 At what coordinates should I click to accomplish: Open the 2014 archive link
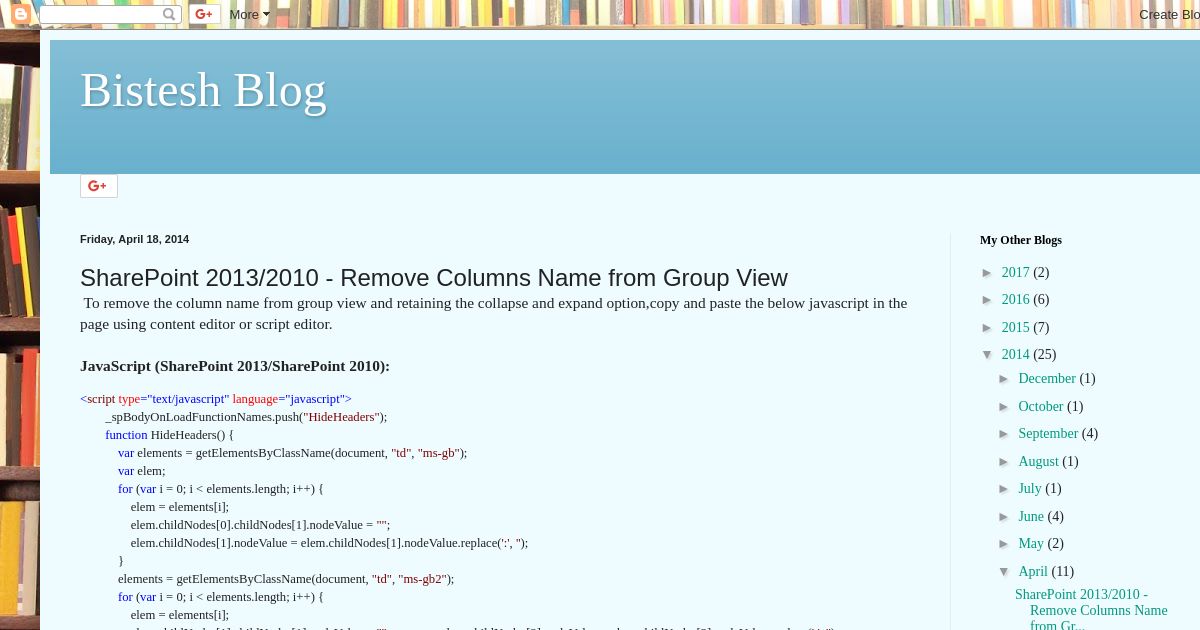1015,354
